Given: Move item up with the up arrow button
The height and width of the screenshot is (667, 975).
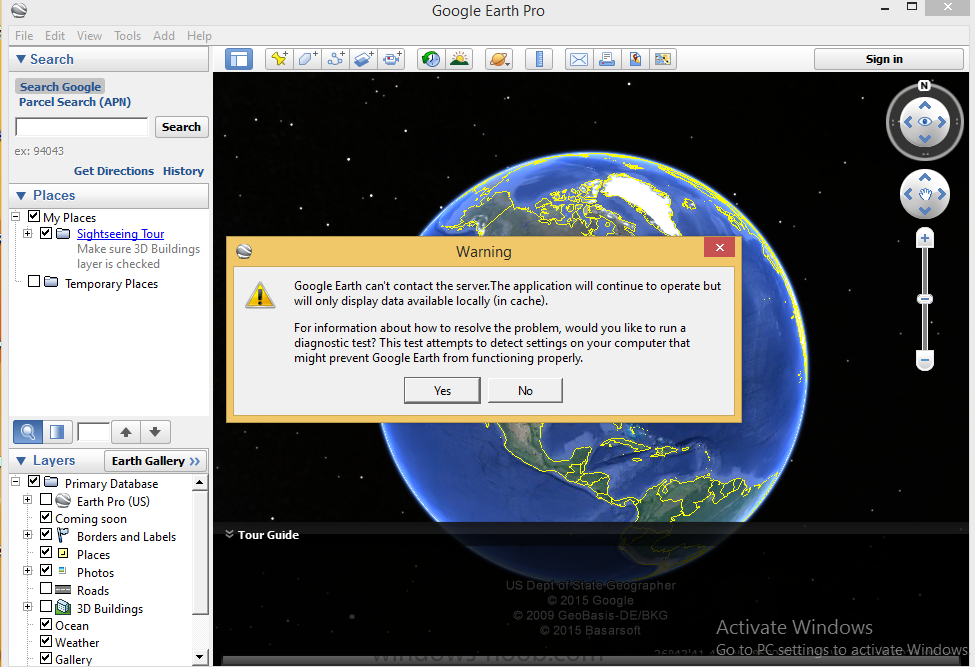Looking at the screenshot, I should click(126, 431).
